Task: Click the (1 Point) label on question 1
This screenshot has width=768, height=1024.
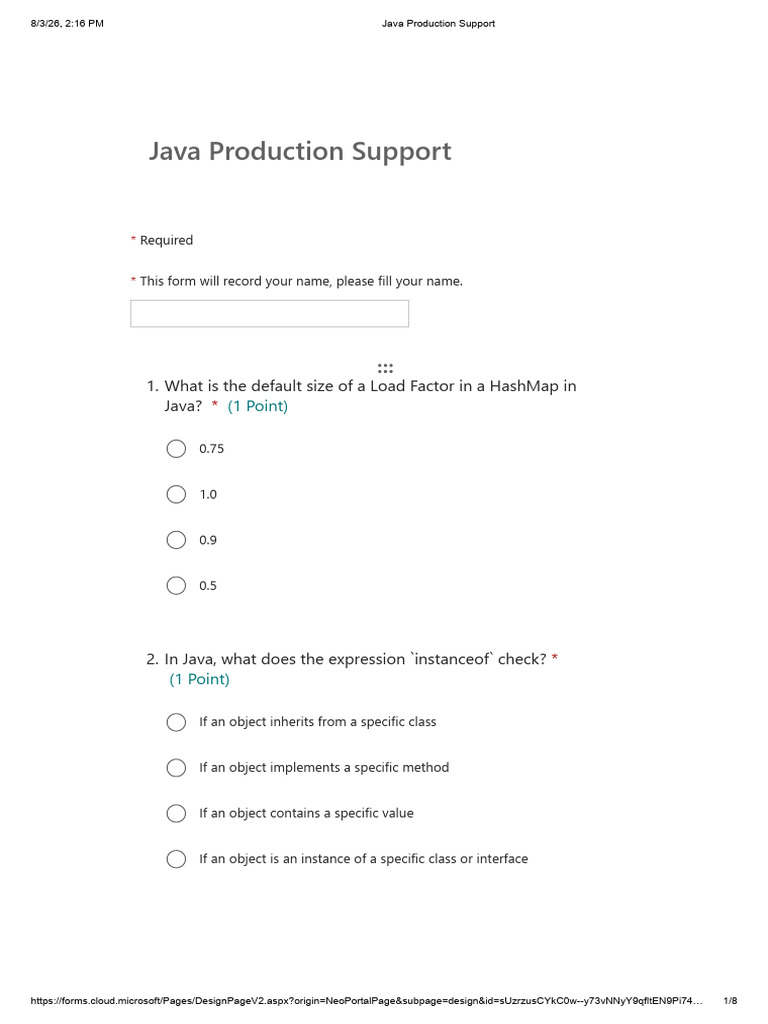Action: (257, 406)
